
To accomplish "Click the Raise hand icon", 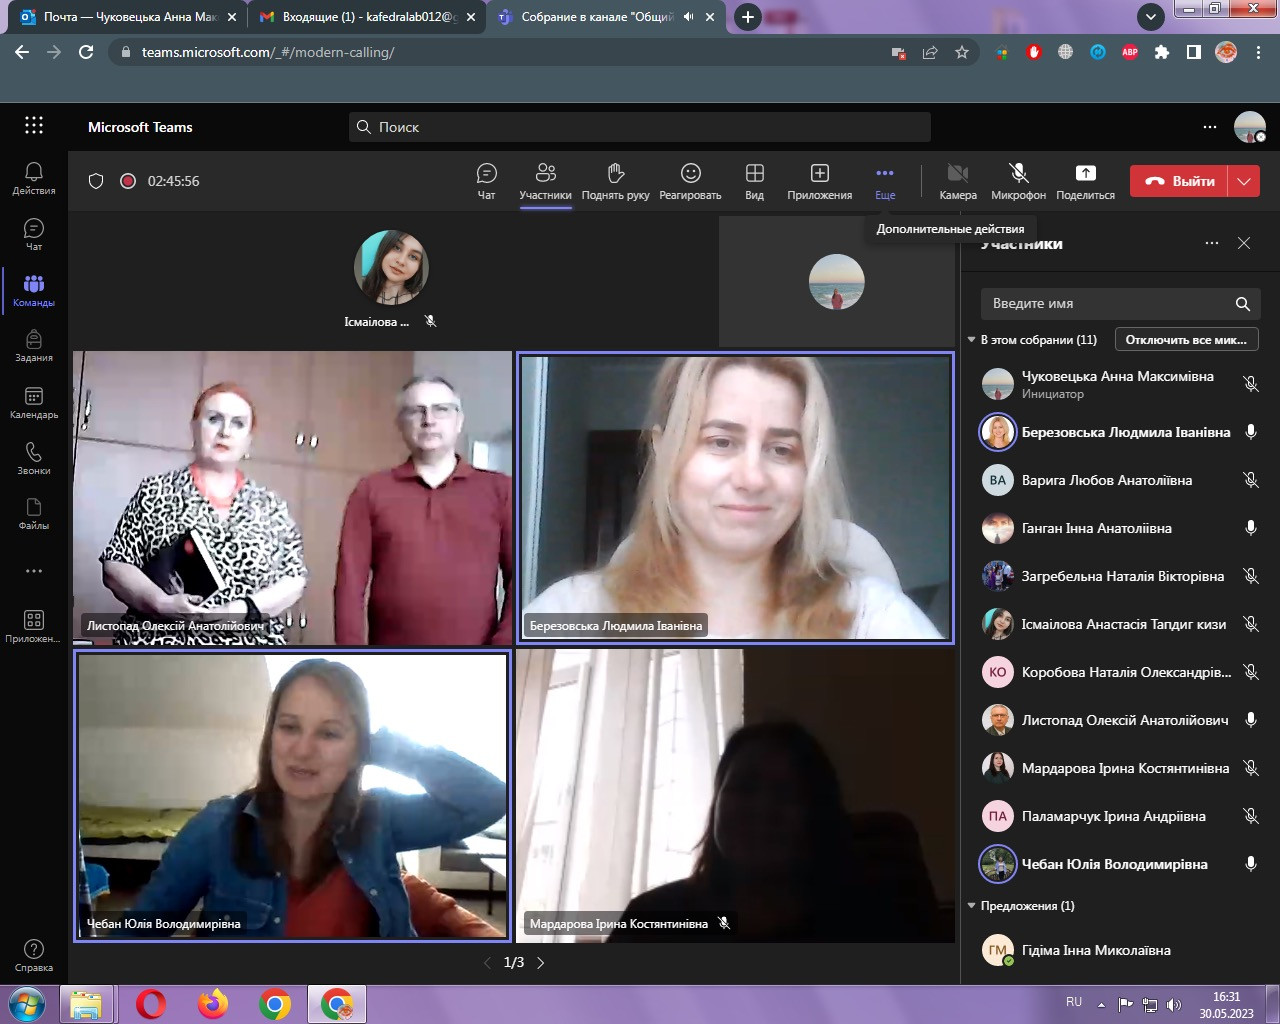I will pos(615,181).
